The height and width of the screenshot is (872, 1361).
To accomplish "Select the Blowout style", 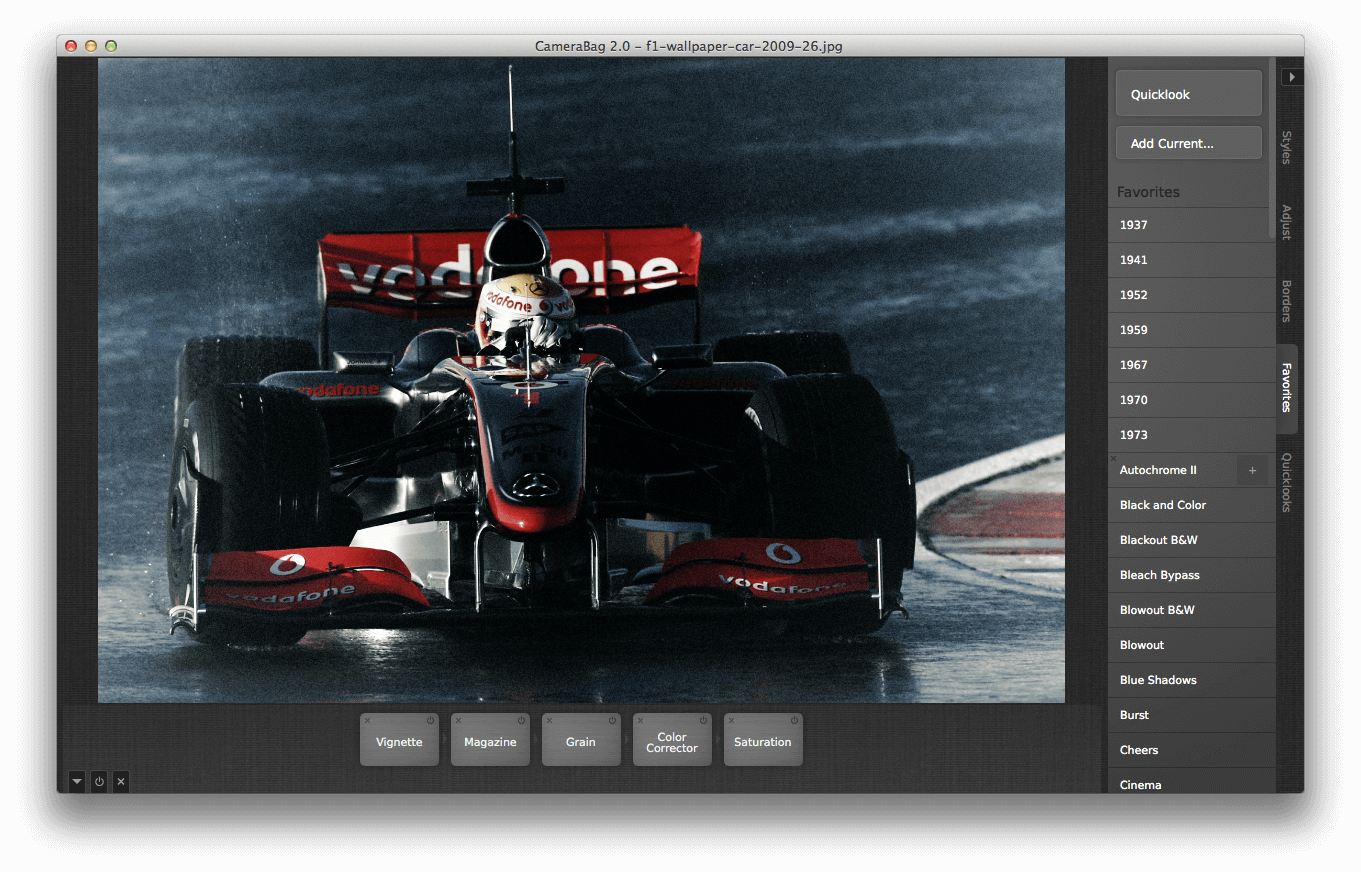I will (1191, 645).
